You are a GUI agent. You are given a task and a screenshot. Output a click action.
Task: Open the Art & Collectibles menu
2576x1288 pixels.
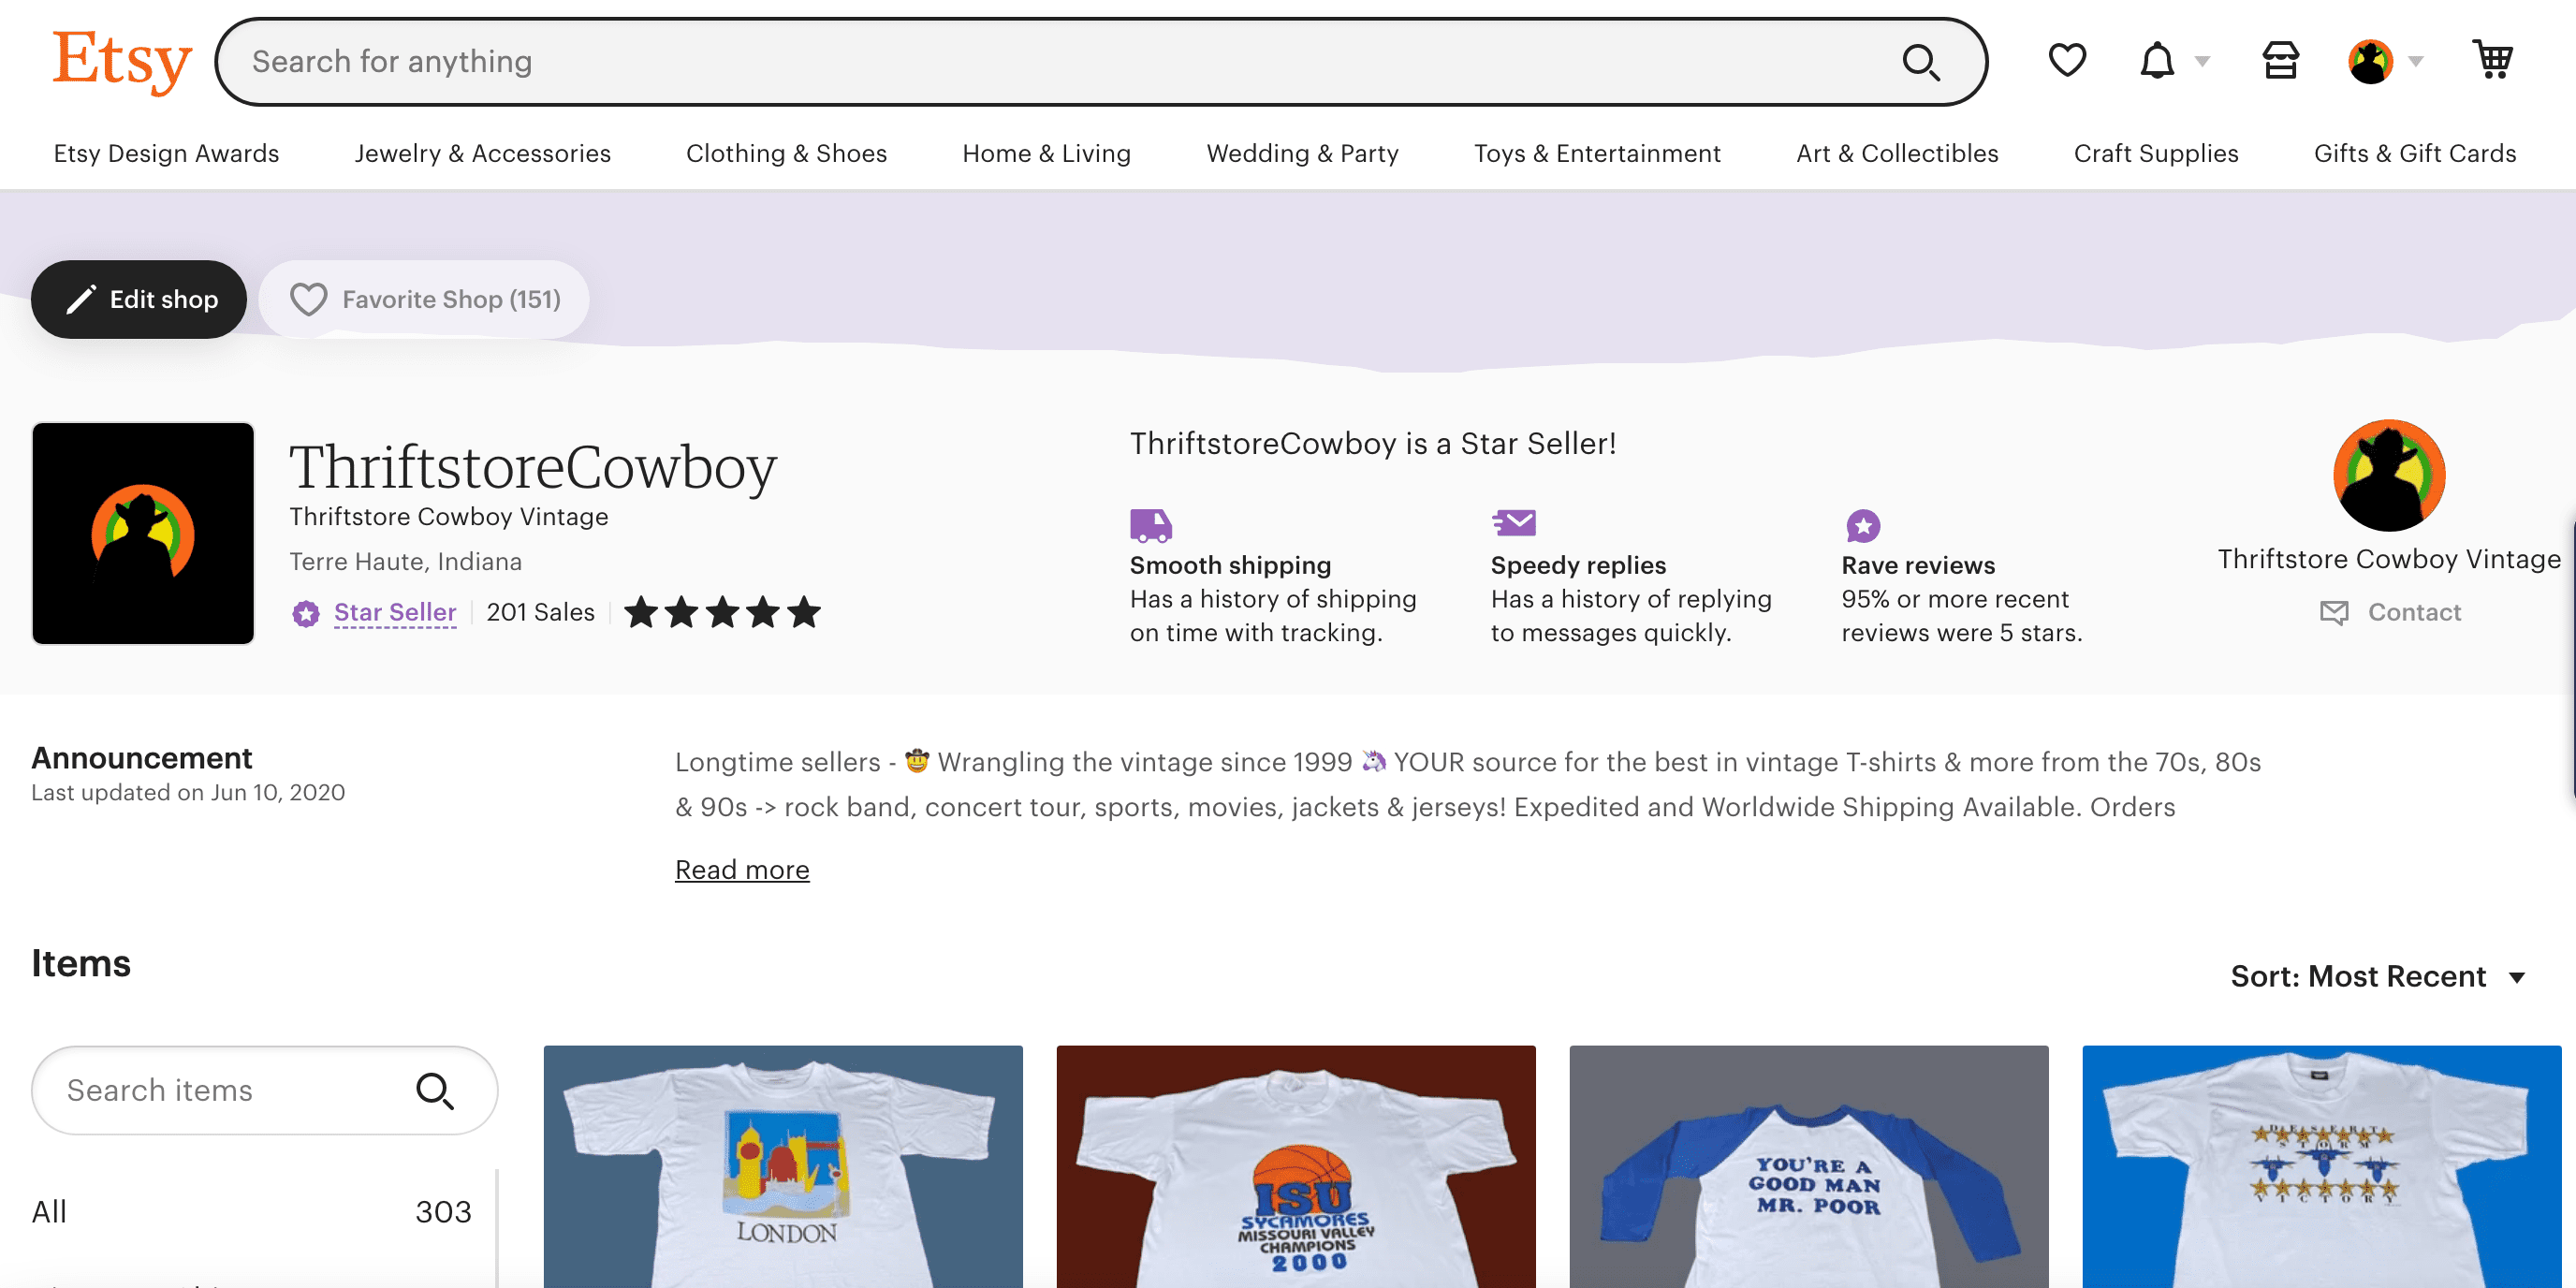(1897, 153)
